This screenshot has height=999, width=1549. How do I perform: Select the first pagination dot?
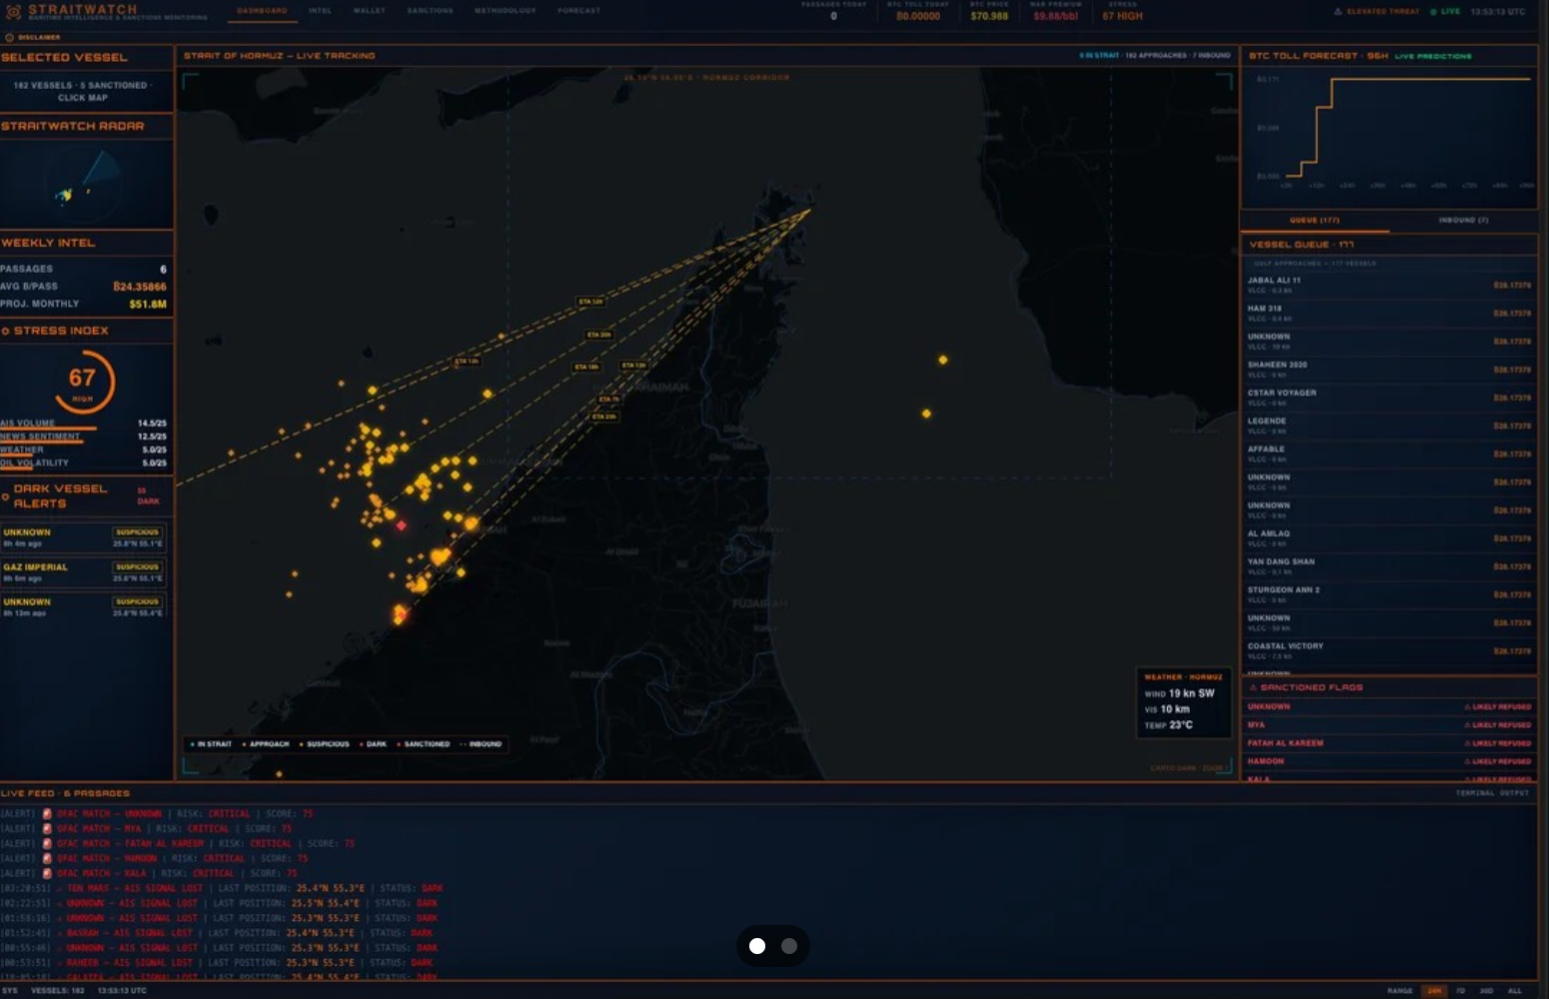point(757,946)
